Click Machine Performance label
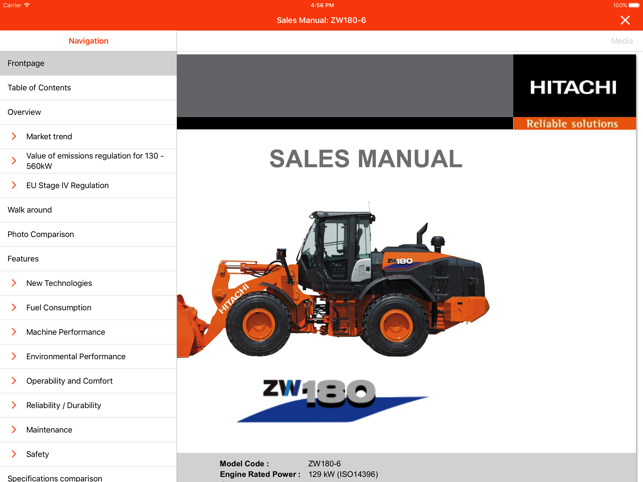The width and height of the screenshot is (643, 482). [66, 332]
